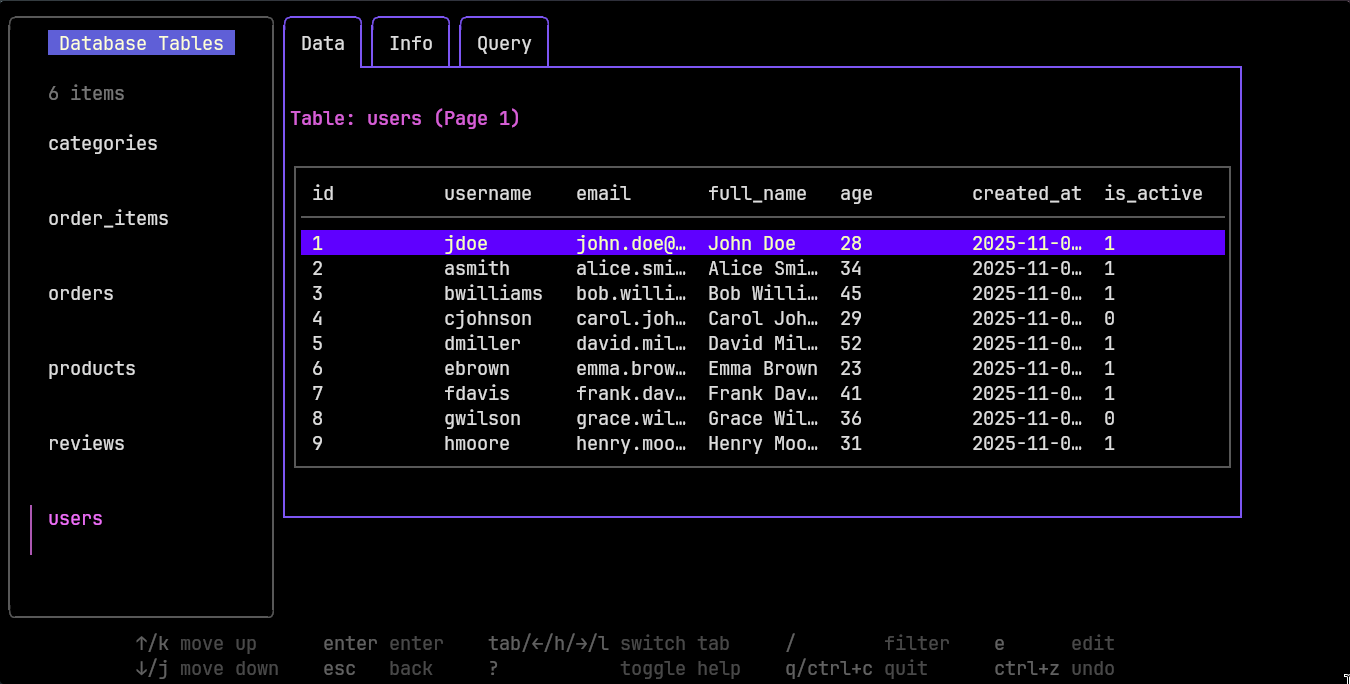Click the age column header
1350x684 pixels.
[x=856, y=193]
